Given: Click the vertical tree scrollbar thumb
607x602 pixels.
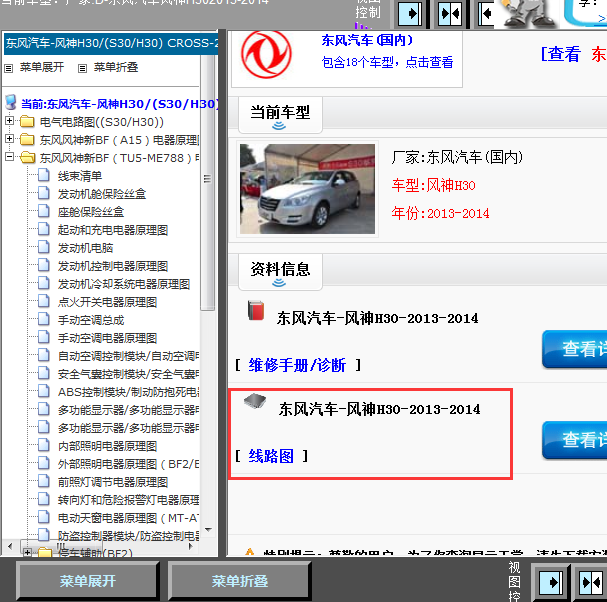Looking at the screenshot, I should pos(208,182).
